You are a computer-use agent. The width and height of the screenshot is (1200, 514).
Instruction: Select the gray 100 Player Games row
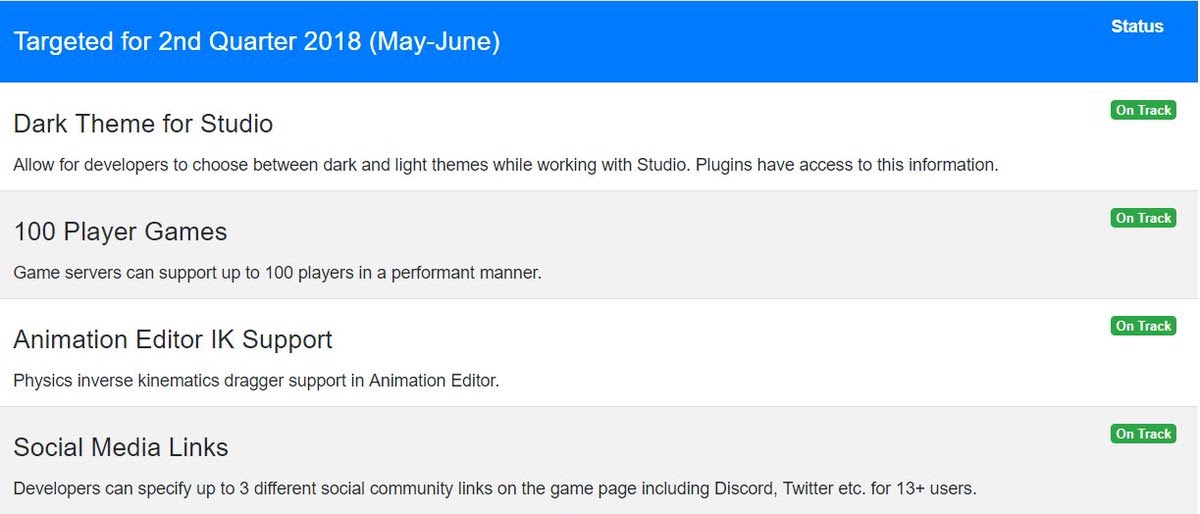click(x=599, y=244)
